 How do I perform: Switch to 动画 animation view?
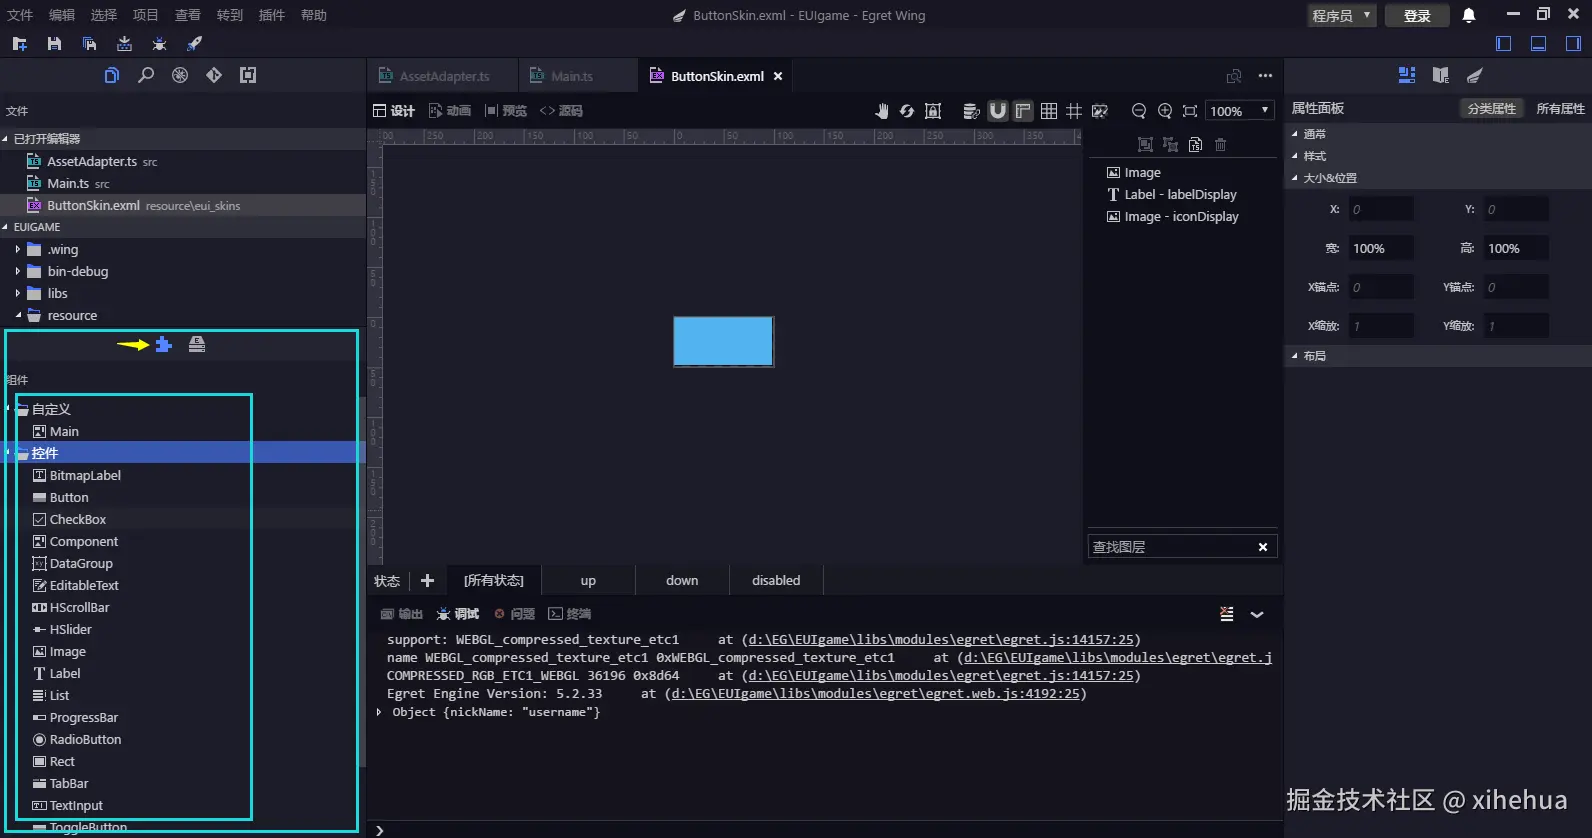[450, 111]
